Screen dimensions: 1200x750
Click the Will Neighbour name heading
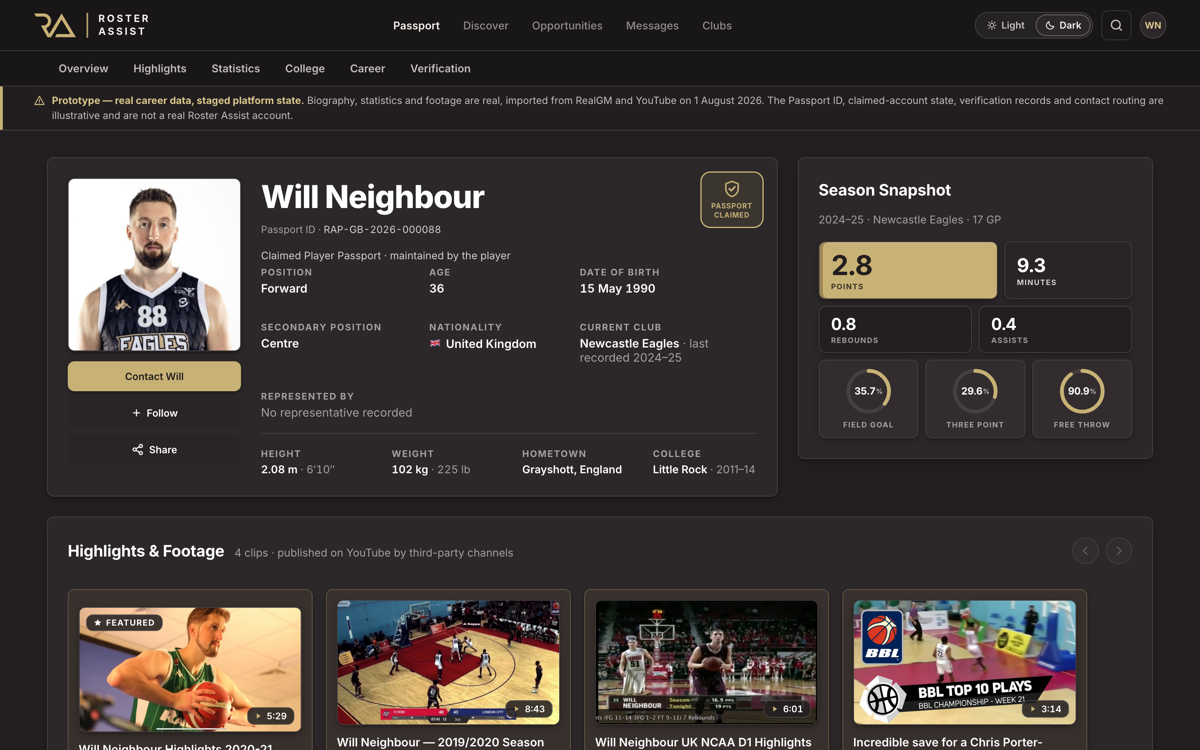click(x=373, y=197)
